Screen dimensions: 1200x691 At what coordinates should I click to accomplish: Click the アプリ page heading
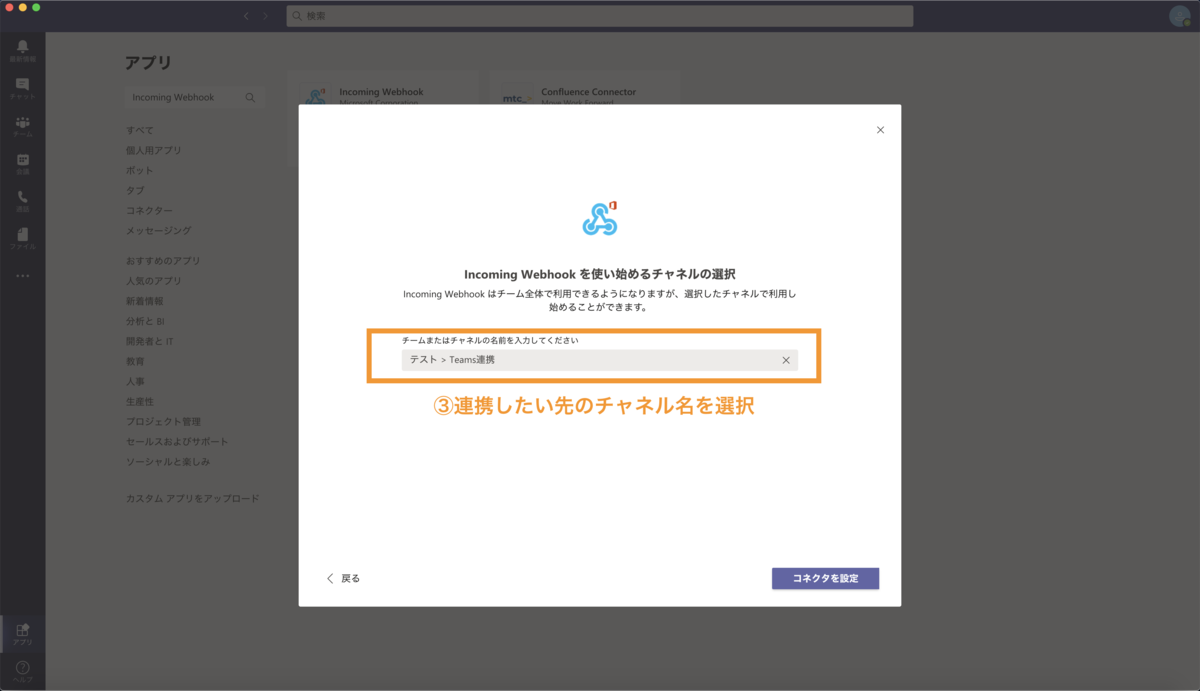click(x=148, y=62)
